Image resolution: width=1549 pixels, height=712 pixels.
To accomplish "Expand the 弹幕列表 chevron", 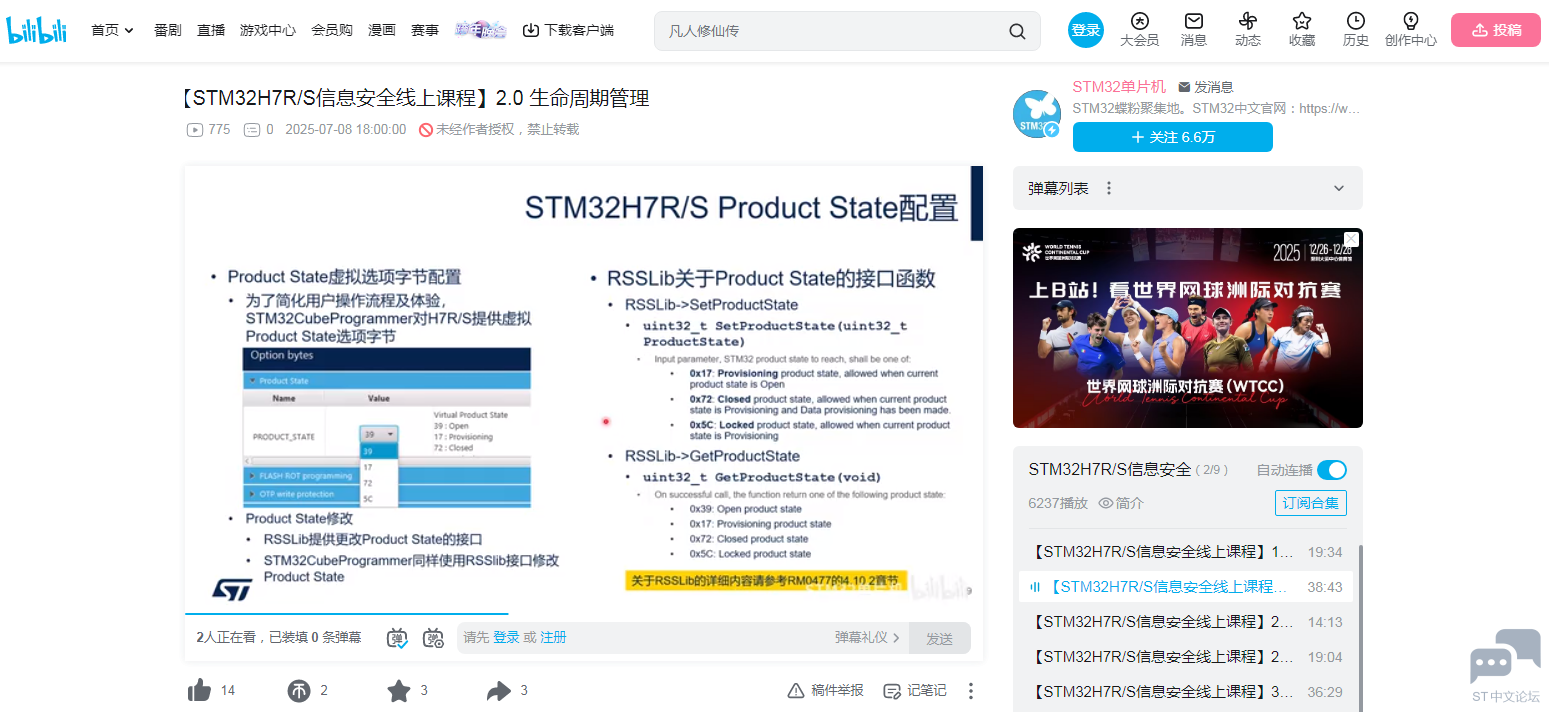I will (1339, 188).
